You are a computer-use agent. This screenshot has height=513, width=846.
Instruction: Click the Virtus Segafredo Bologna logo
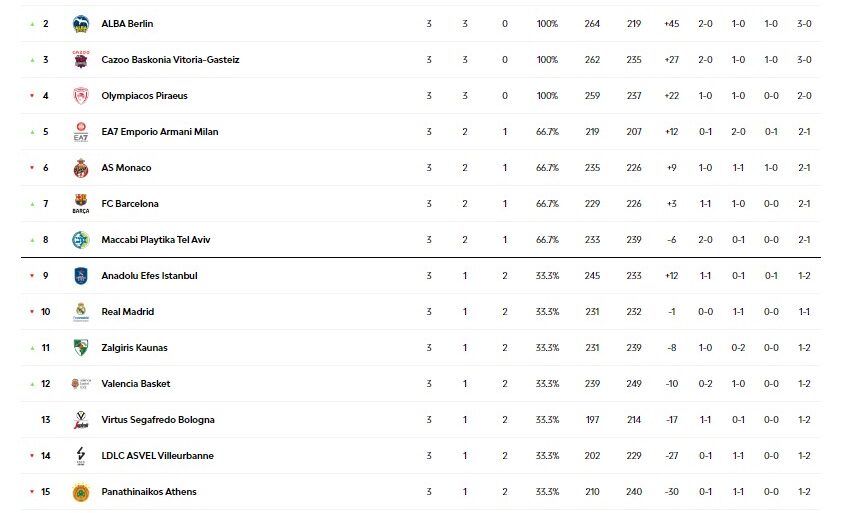81,420
